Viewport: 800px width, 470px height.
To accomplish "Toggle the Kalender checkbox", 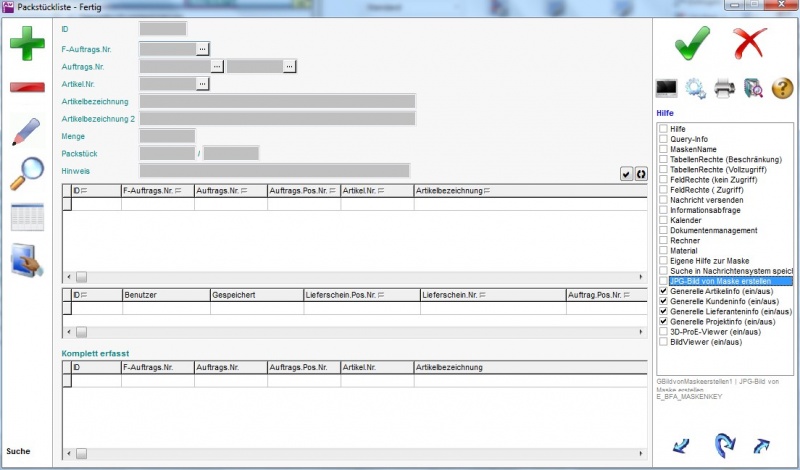I will click(662, 220).
